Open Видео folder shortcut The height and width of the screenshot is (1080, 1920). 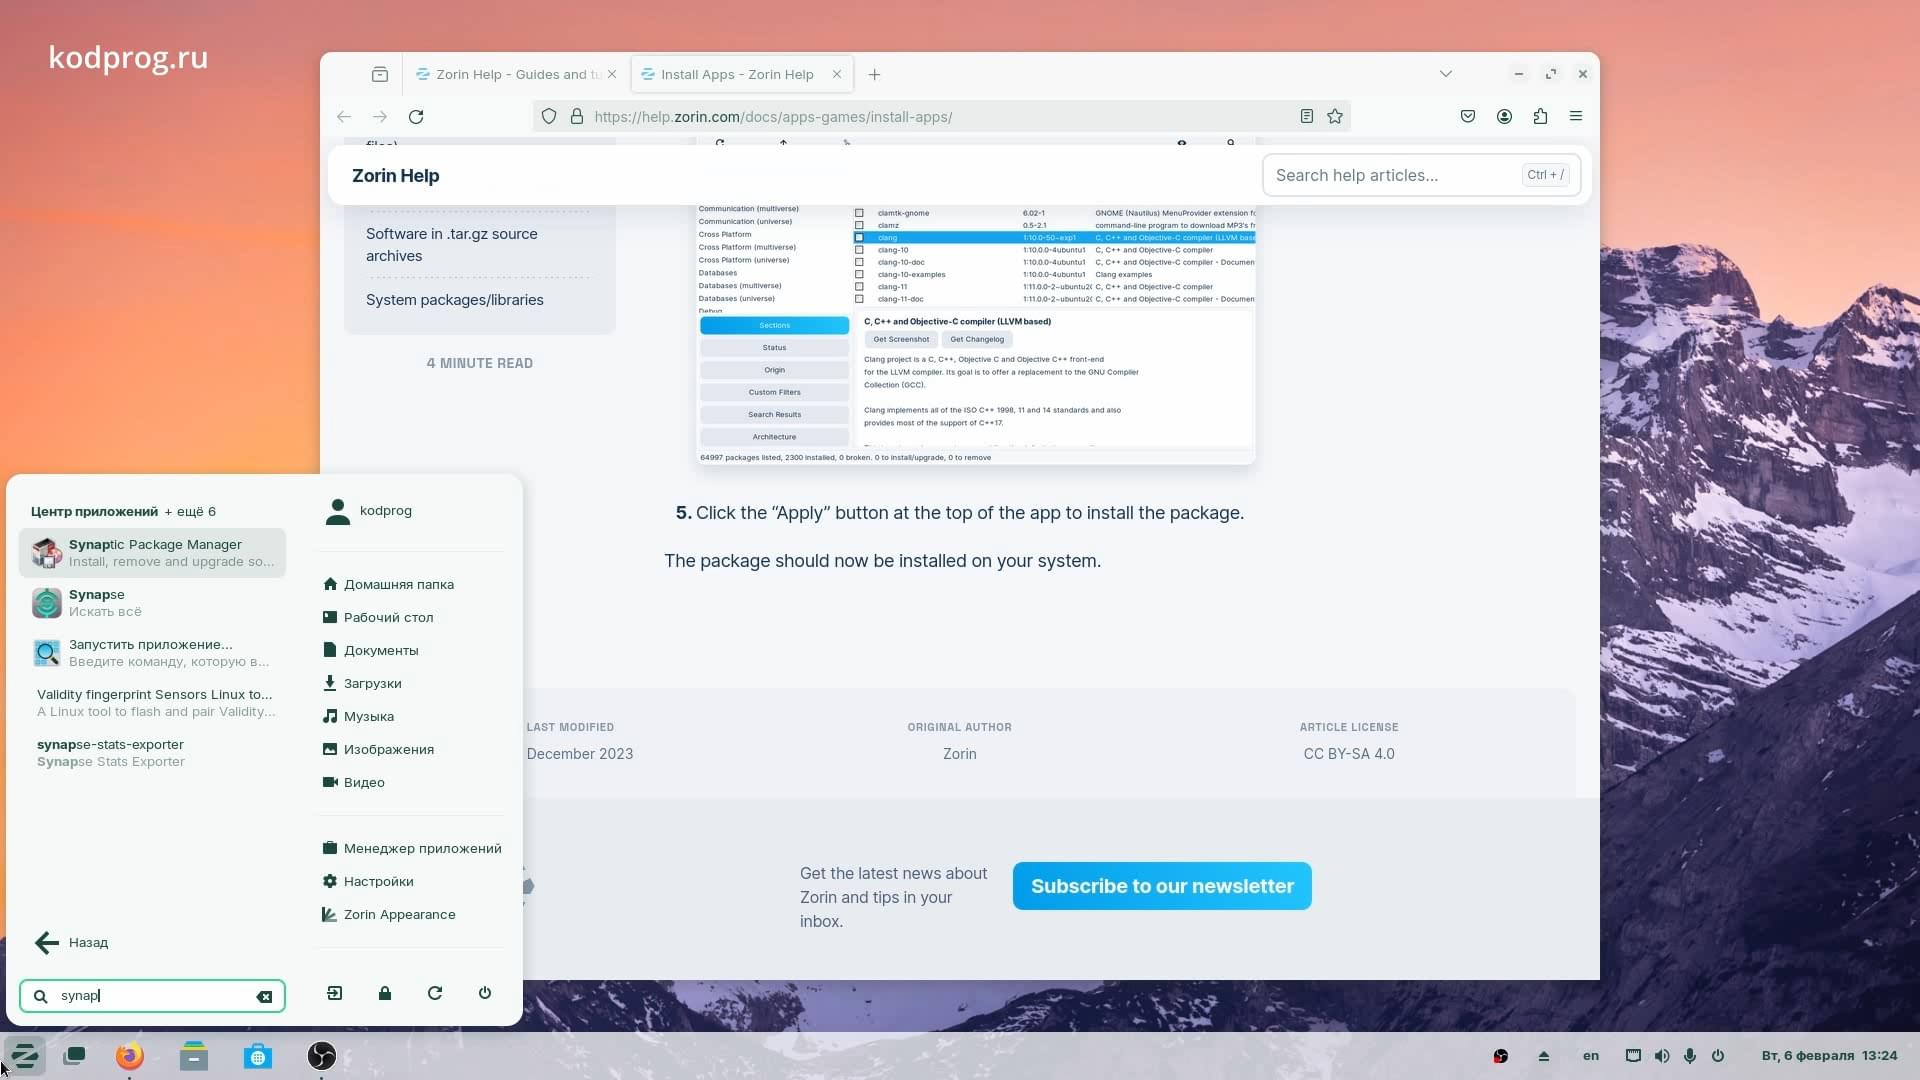click(x=354, y=782)
